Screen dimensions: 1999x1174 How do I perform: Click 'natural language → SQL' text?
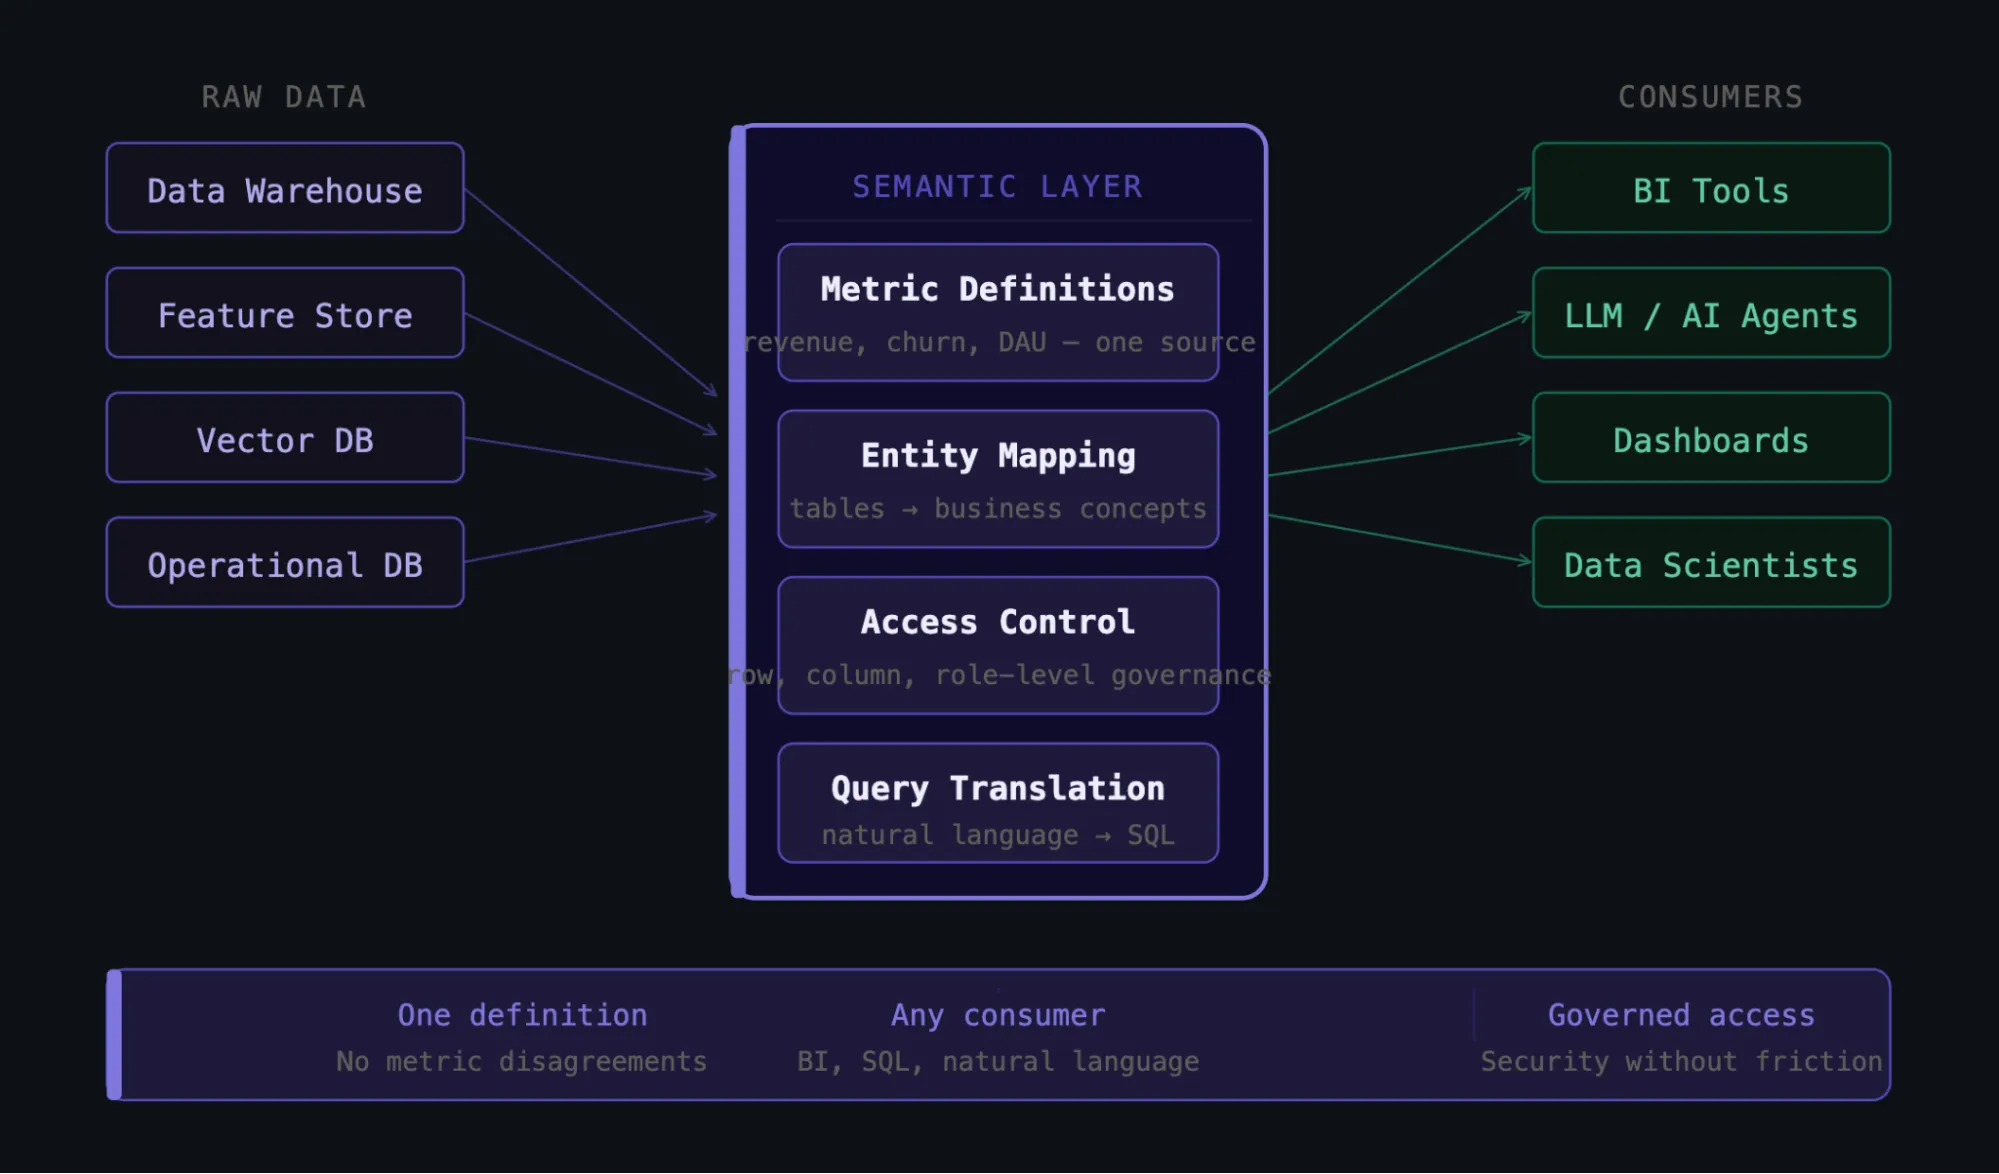(x=998, y=835)
